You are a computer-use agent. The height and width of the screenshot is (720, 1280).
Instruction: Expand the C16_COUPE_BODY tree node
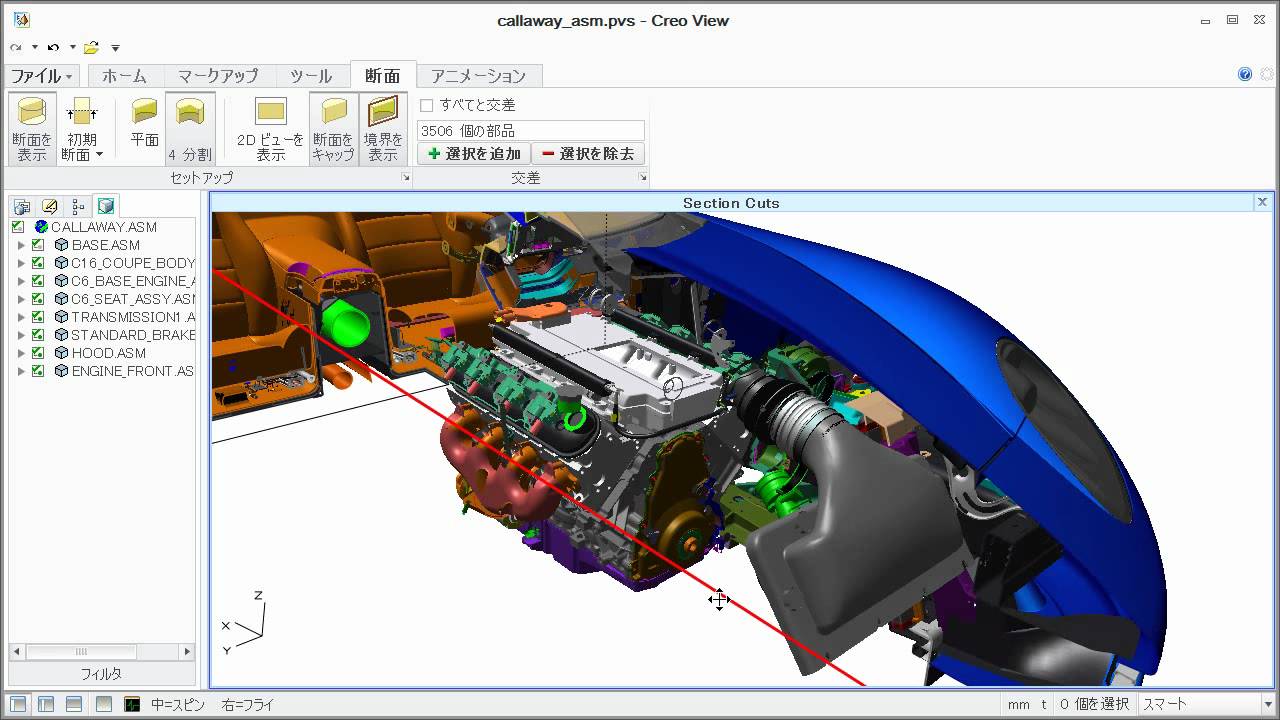(21, 263)
